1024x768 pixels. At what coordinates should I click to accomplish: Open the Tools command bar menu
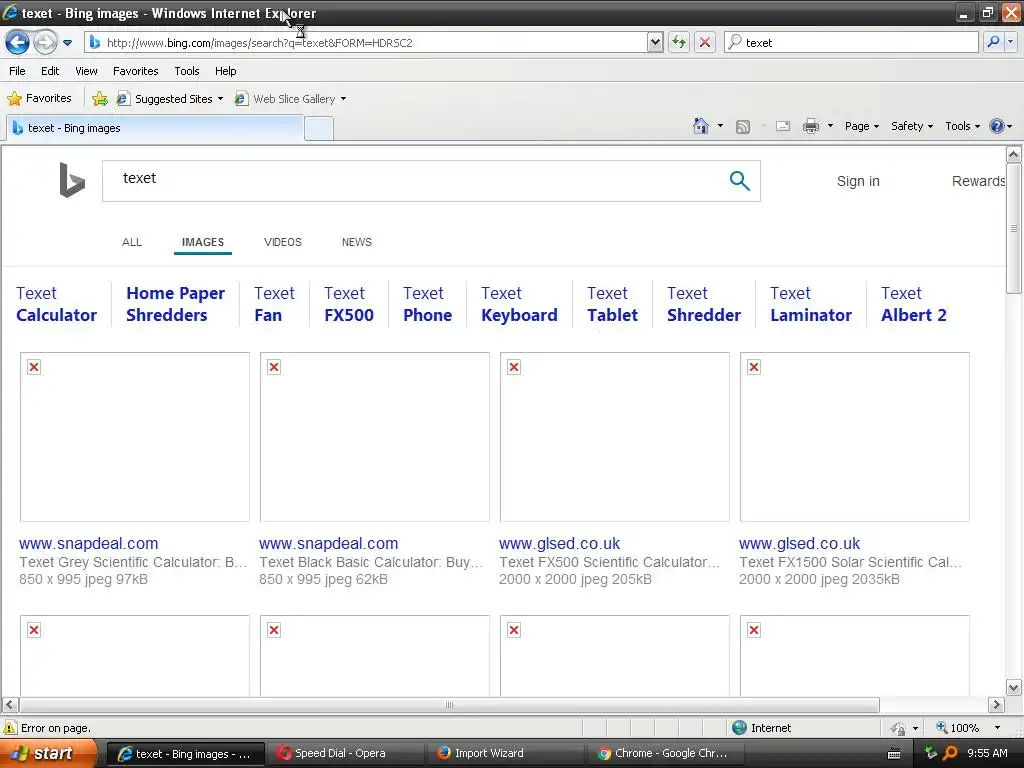pos(962,126)
